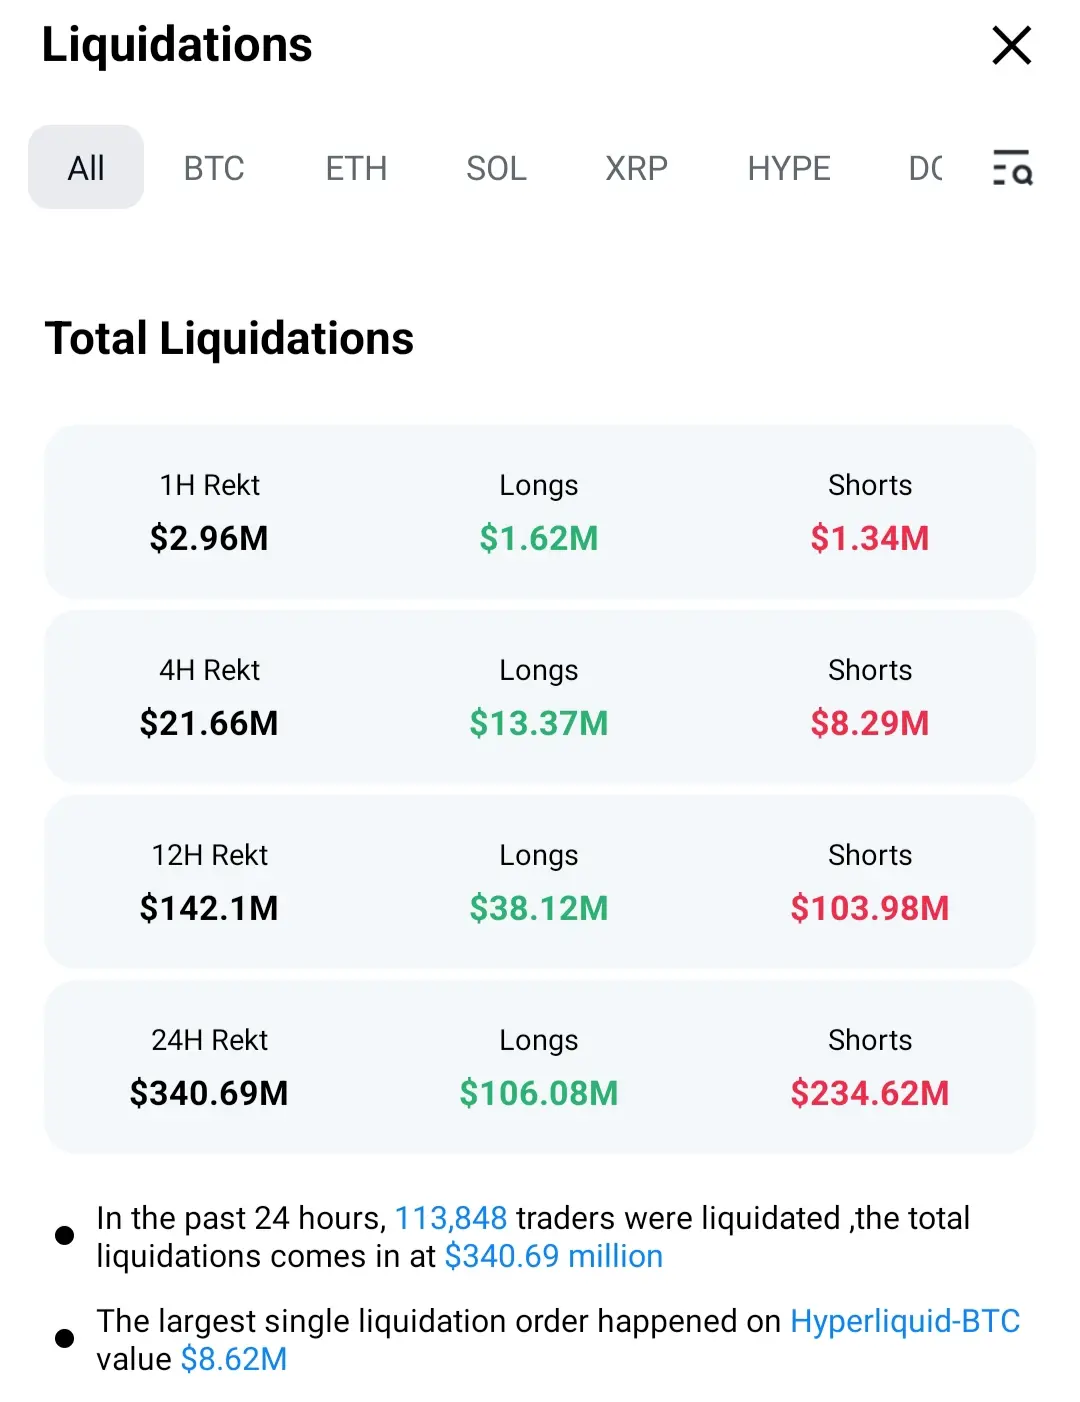The image size is (1080, 1402).
Task: Open the coin search list icon
Action: (1011, 167)
